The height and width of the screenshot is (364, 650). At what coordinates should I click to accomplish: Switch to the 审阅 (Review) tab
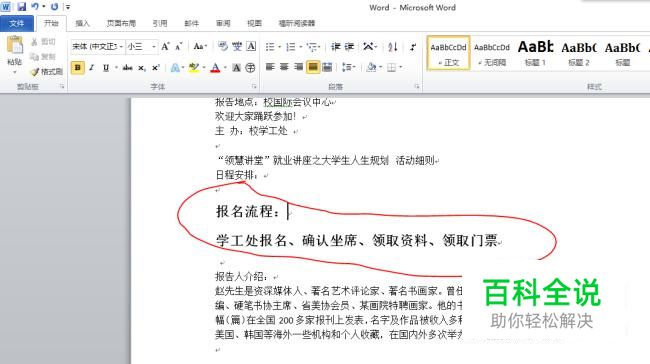[x=223, y=23]
